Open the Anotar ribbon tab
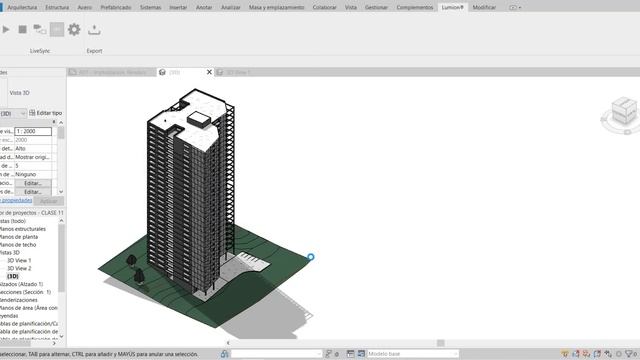The image size is (640, 360). [x=204, y=7]
